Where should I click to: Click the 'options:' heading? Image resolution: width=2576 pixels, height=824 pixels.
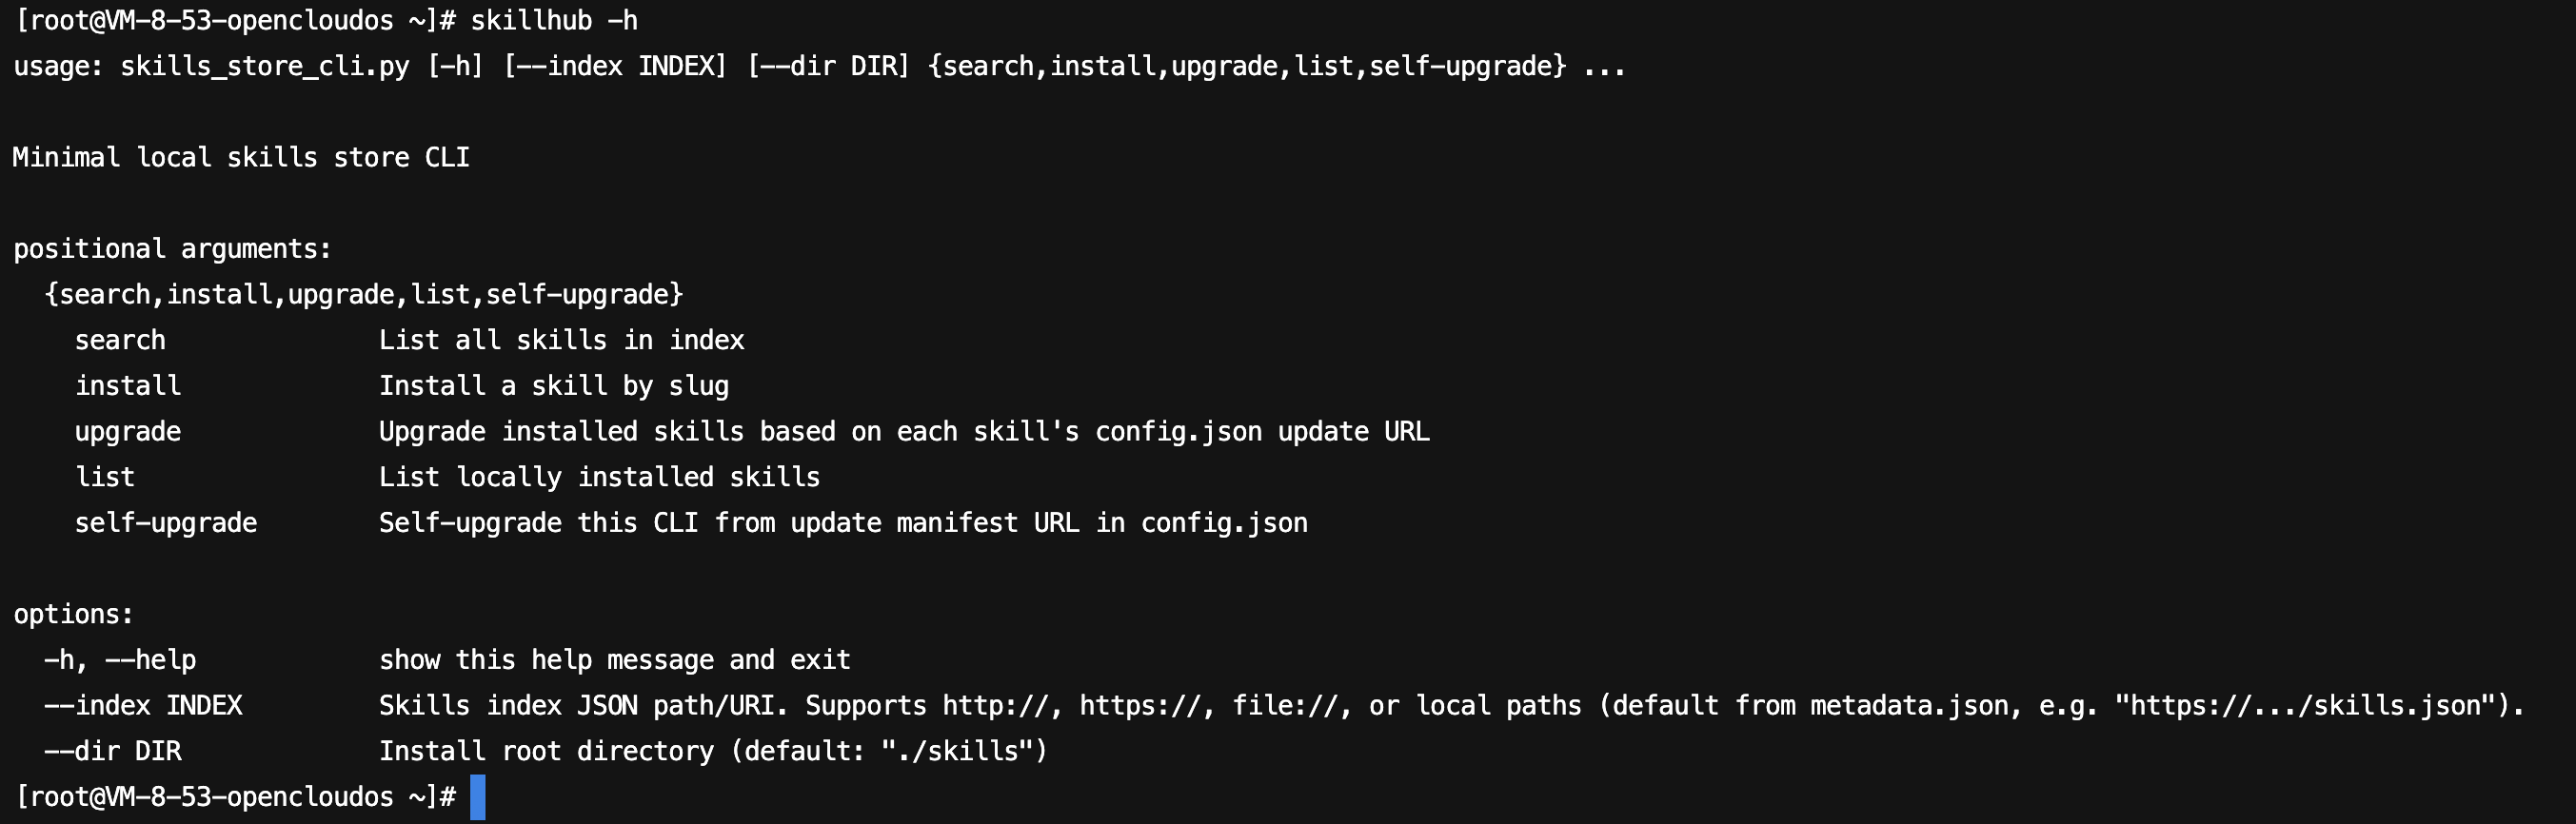click(73, 615)
